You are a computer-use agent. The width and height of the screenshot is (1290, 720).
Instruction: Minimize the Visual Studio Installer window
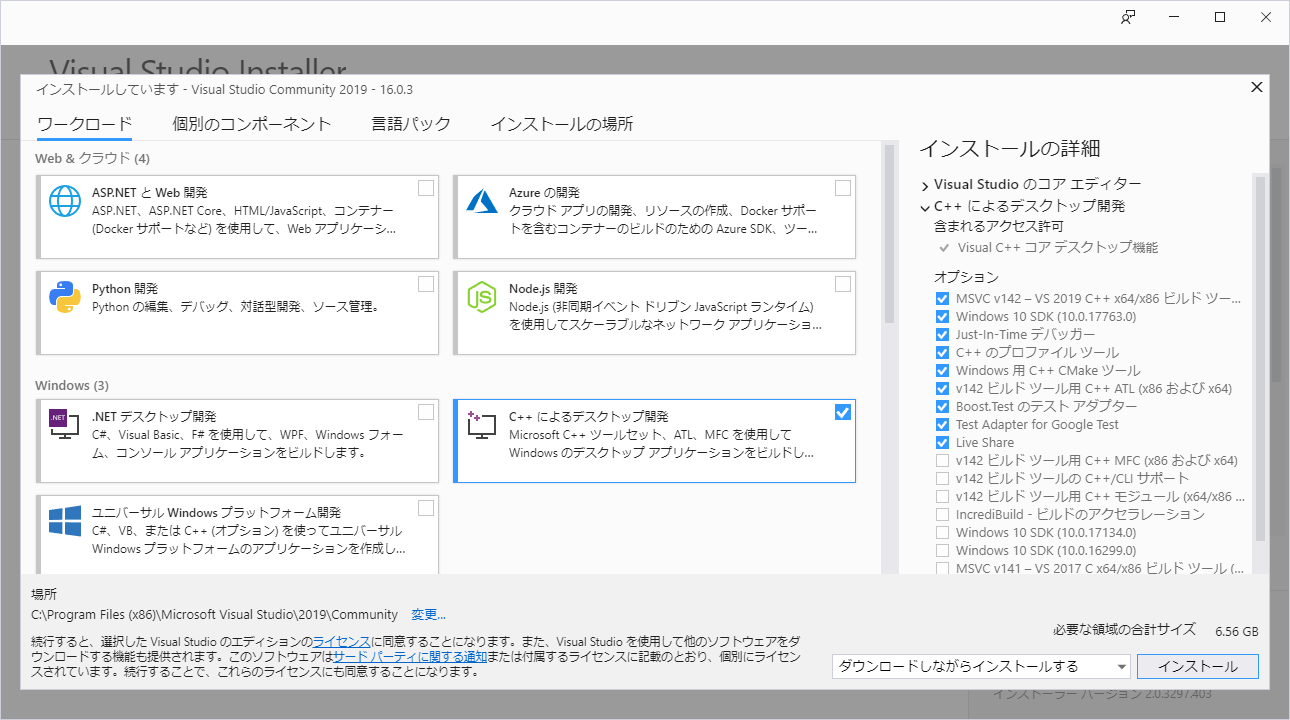click(x=1174, y=17)
